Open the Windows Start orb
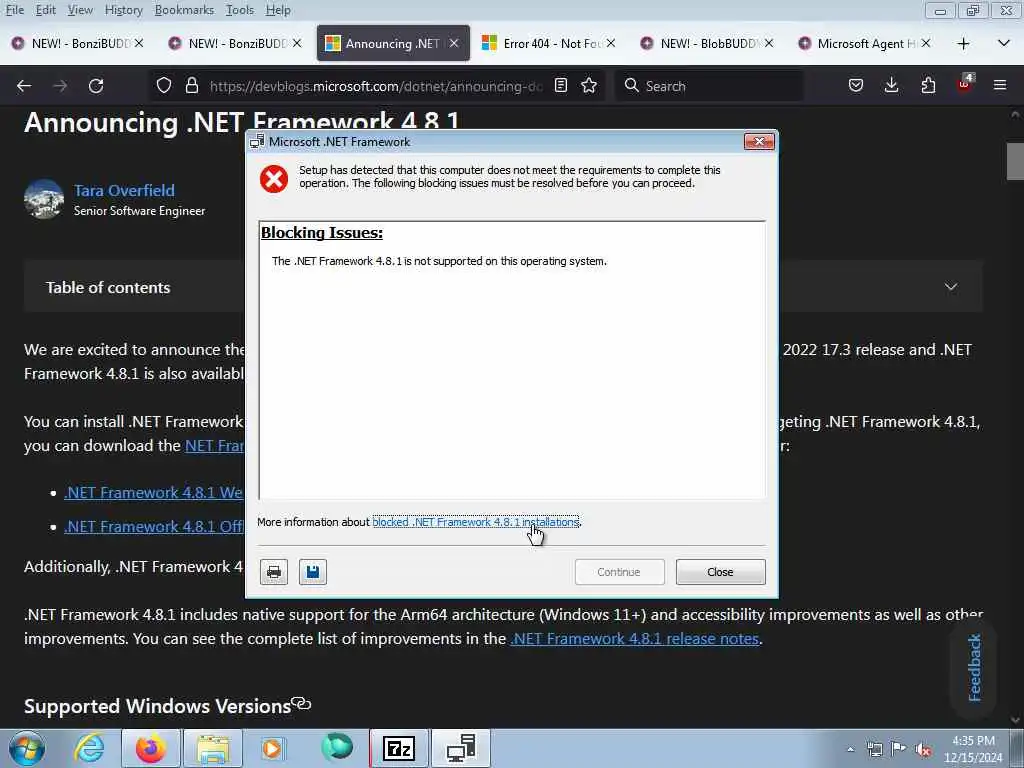Image resolution: width=1024 pixels, height=768 pixels. pos(27,748)
